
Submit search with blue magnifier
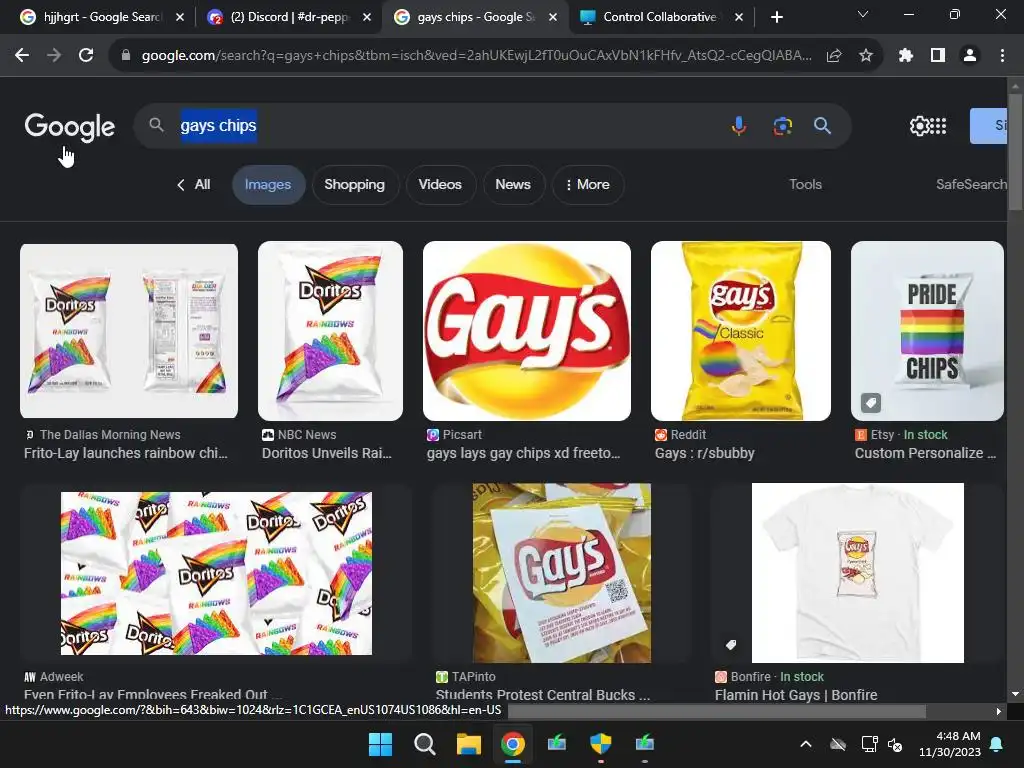(x=822, y=125)
